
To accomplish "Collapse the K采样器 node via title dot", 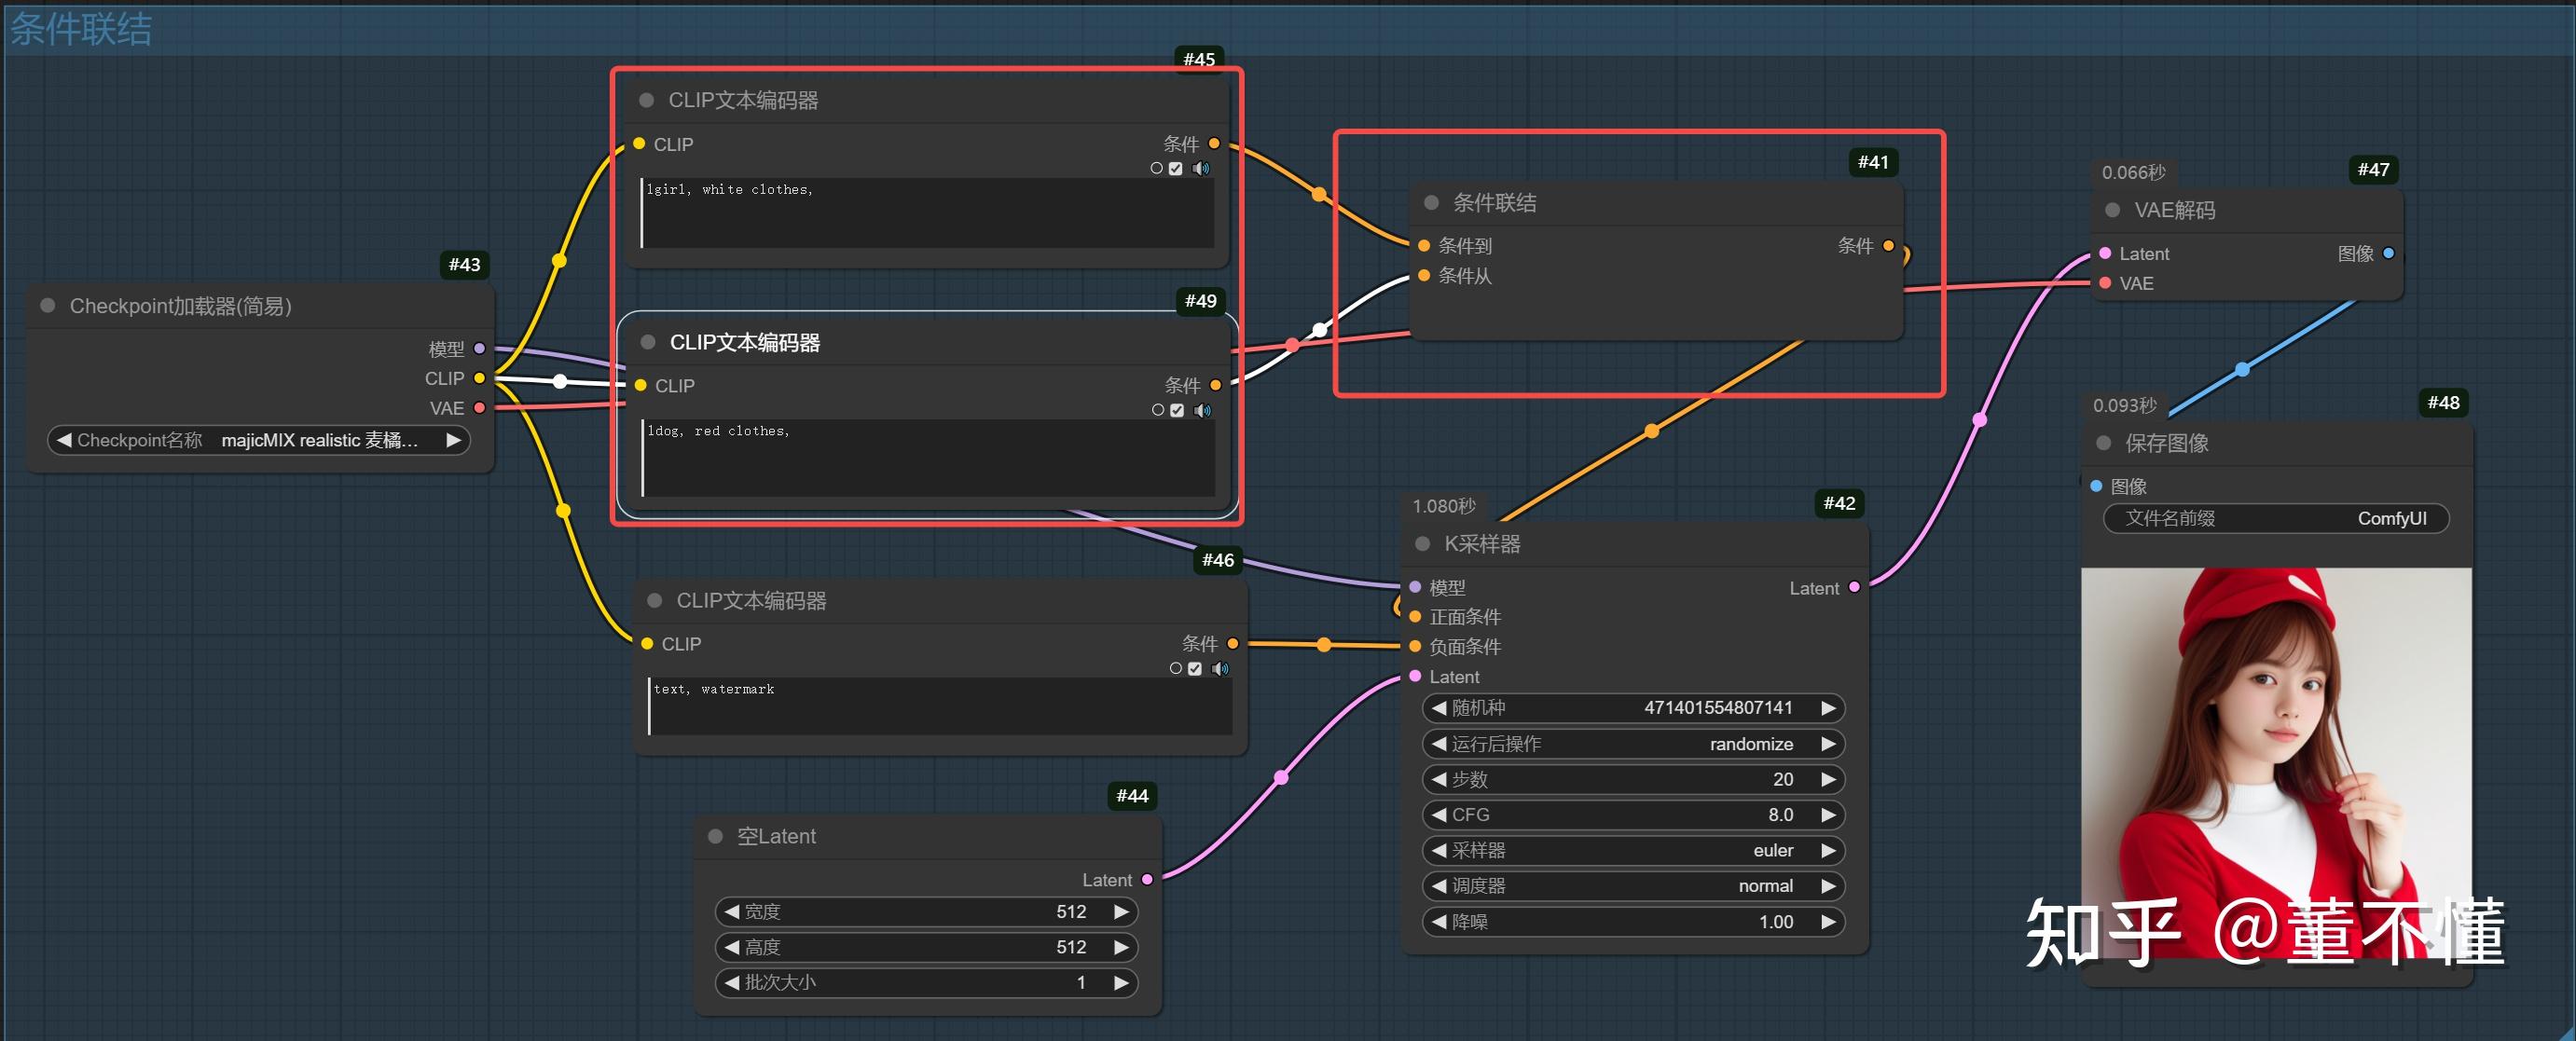I will 1422,543.
